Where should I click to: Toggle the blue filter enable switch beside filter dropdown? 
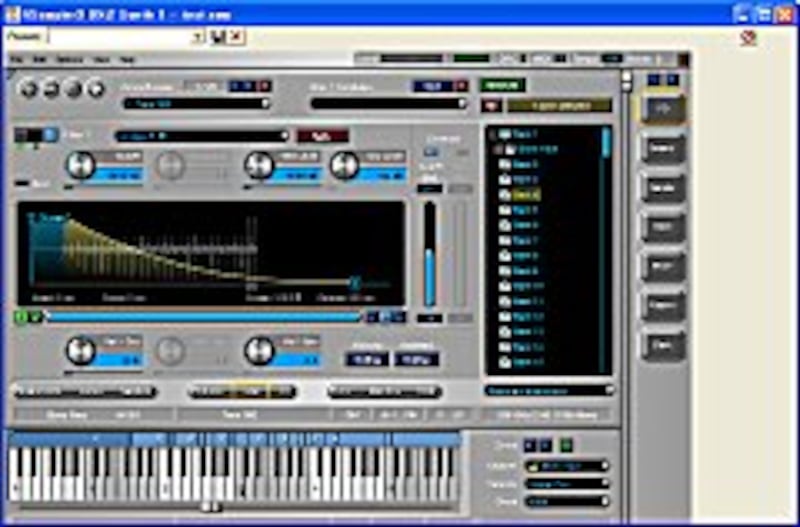pos(50,135)
